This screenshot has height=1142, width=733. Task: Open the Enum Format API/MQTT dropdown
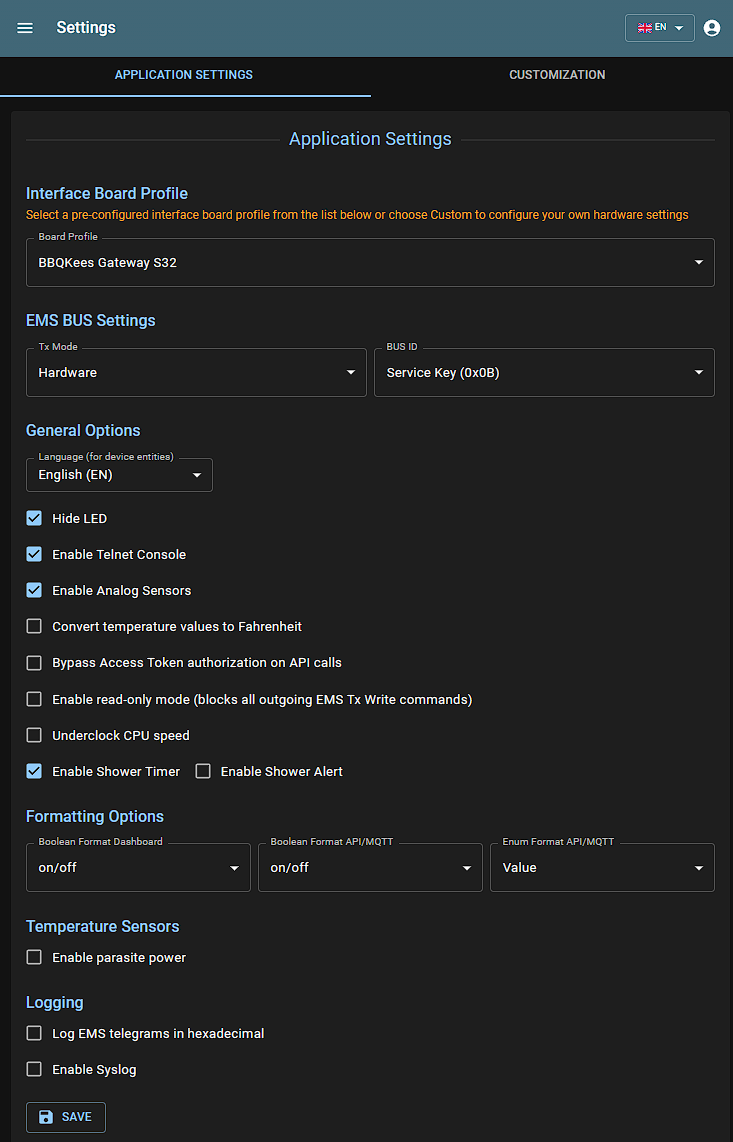602,867
